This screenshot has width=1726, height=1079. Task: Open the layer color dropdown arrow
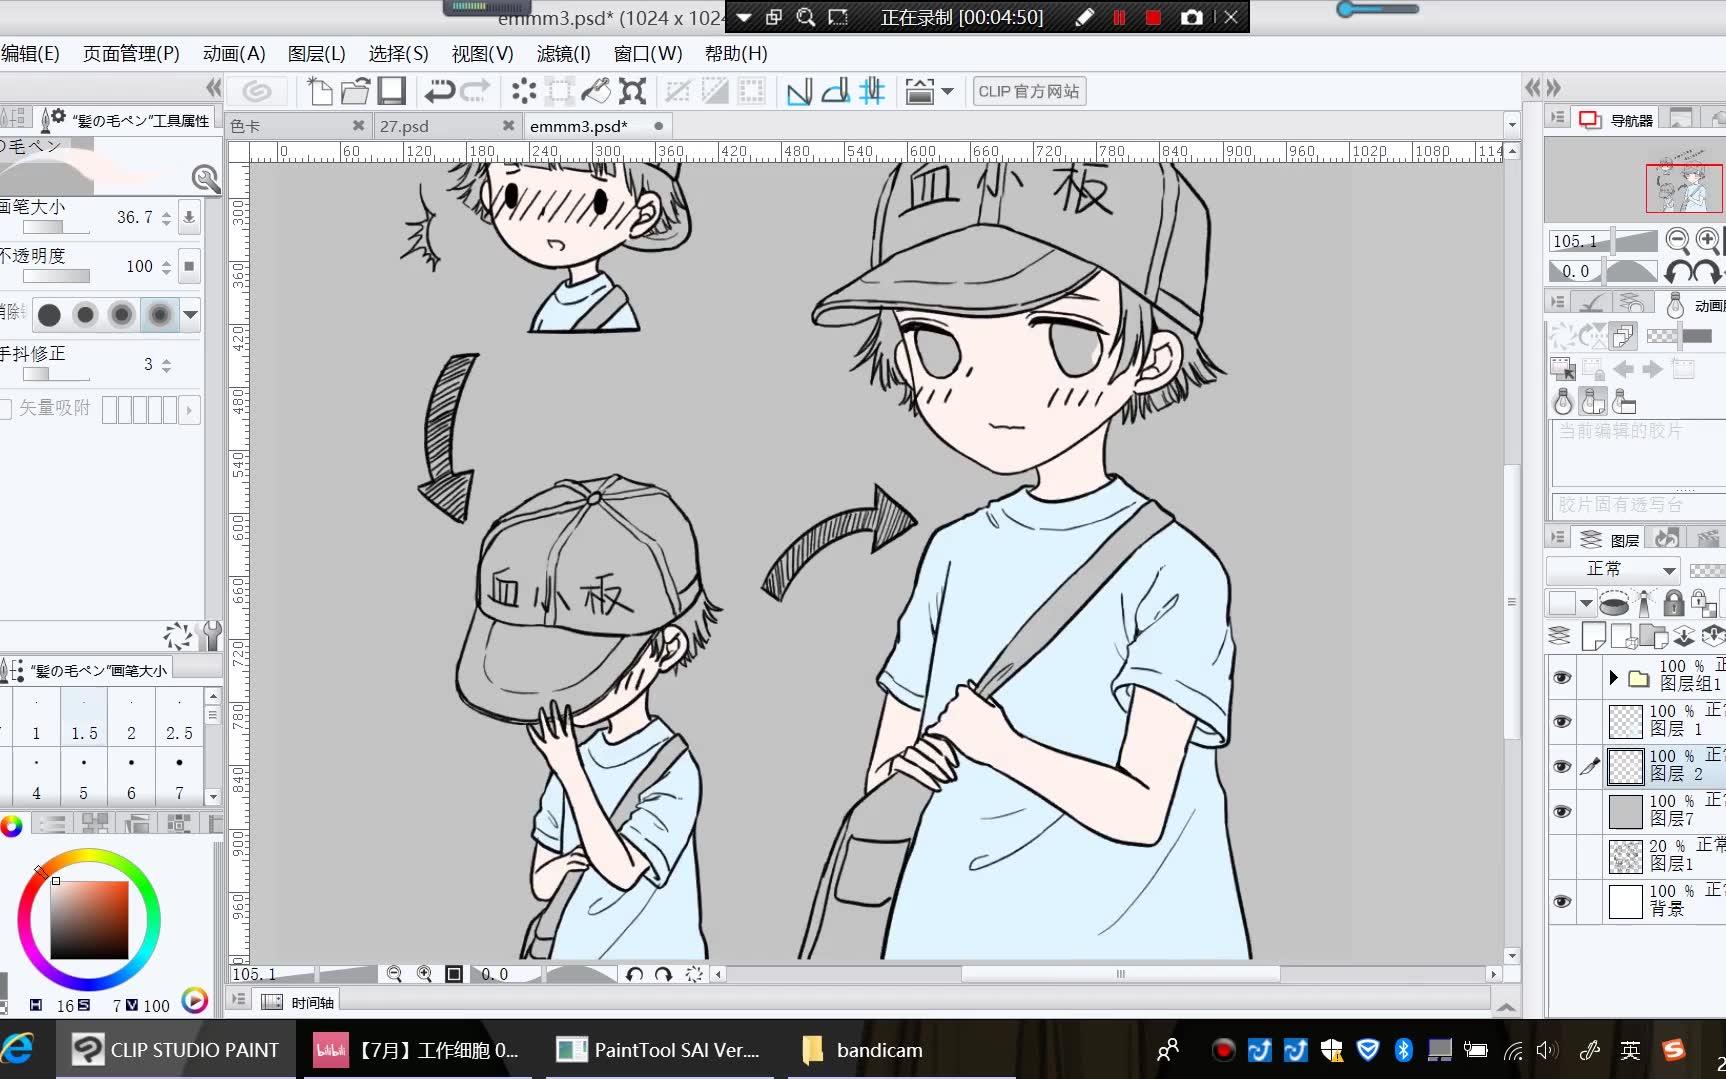coord(1587,603)
